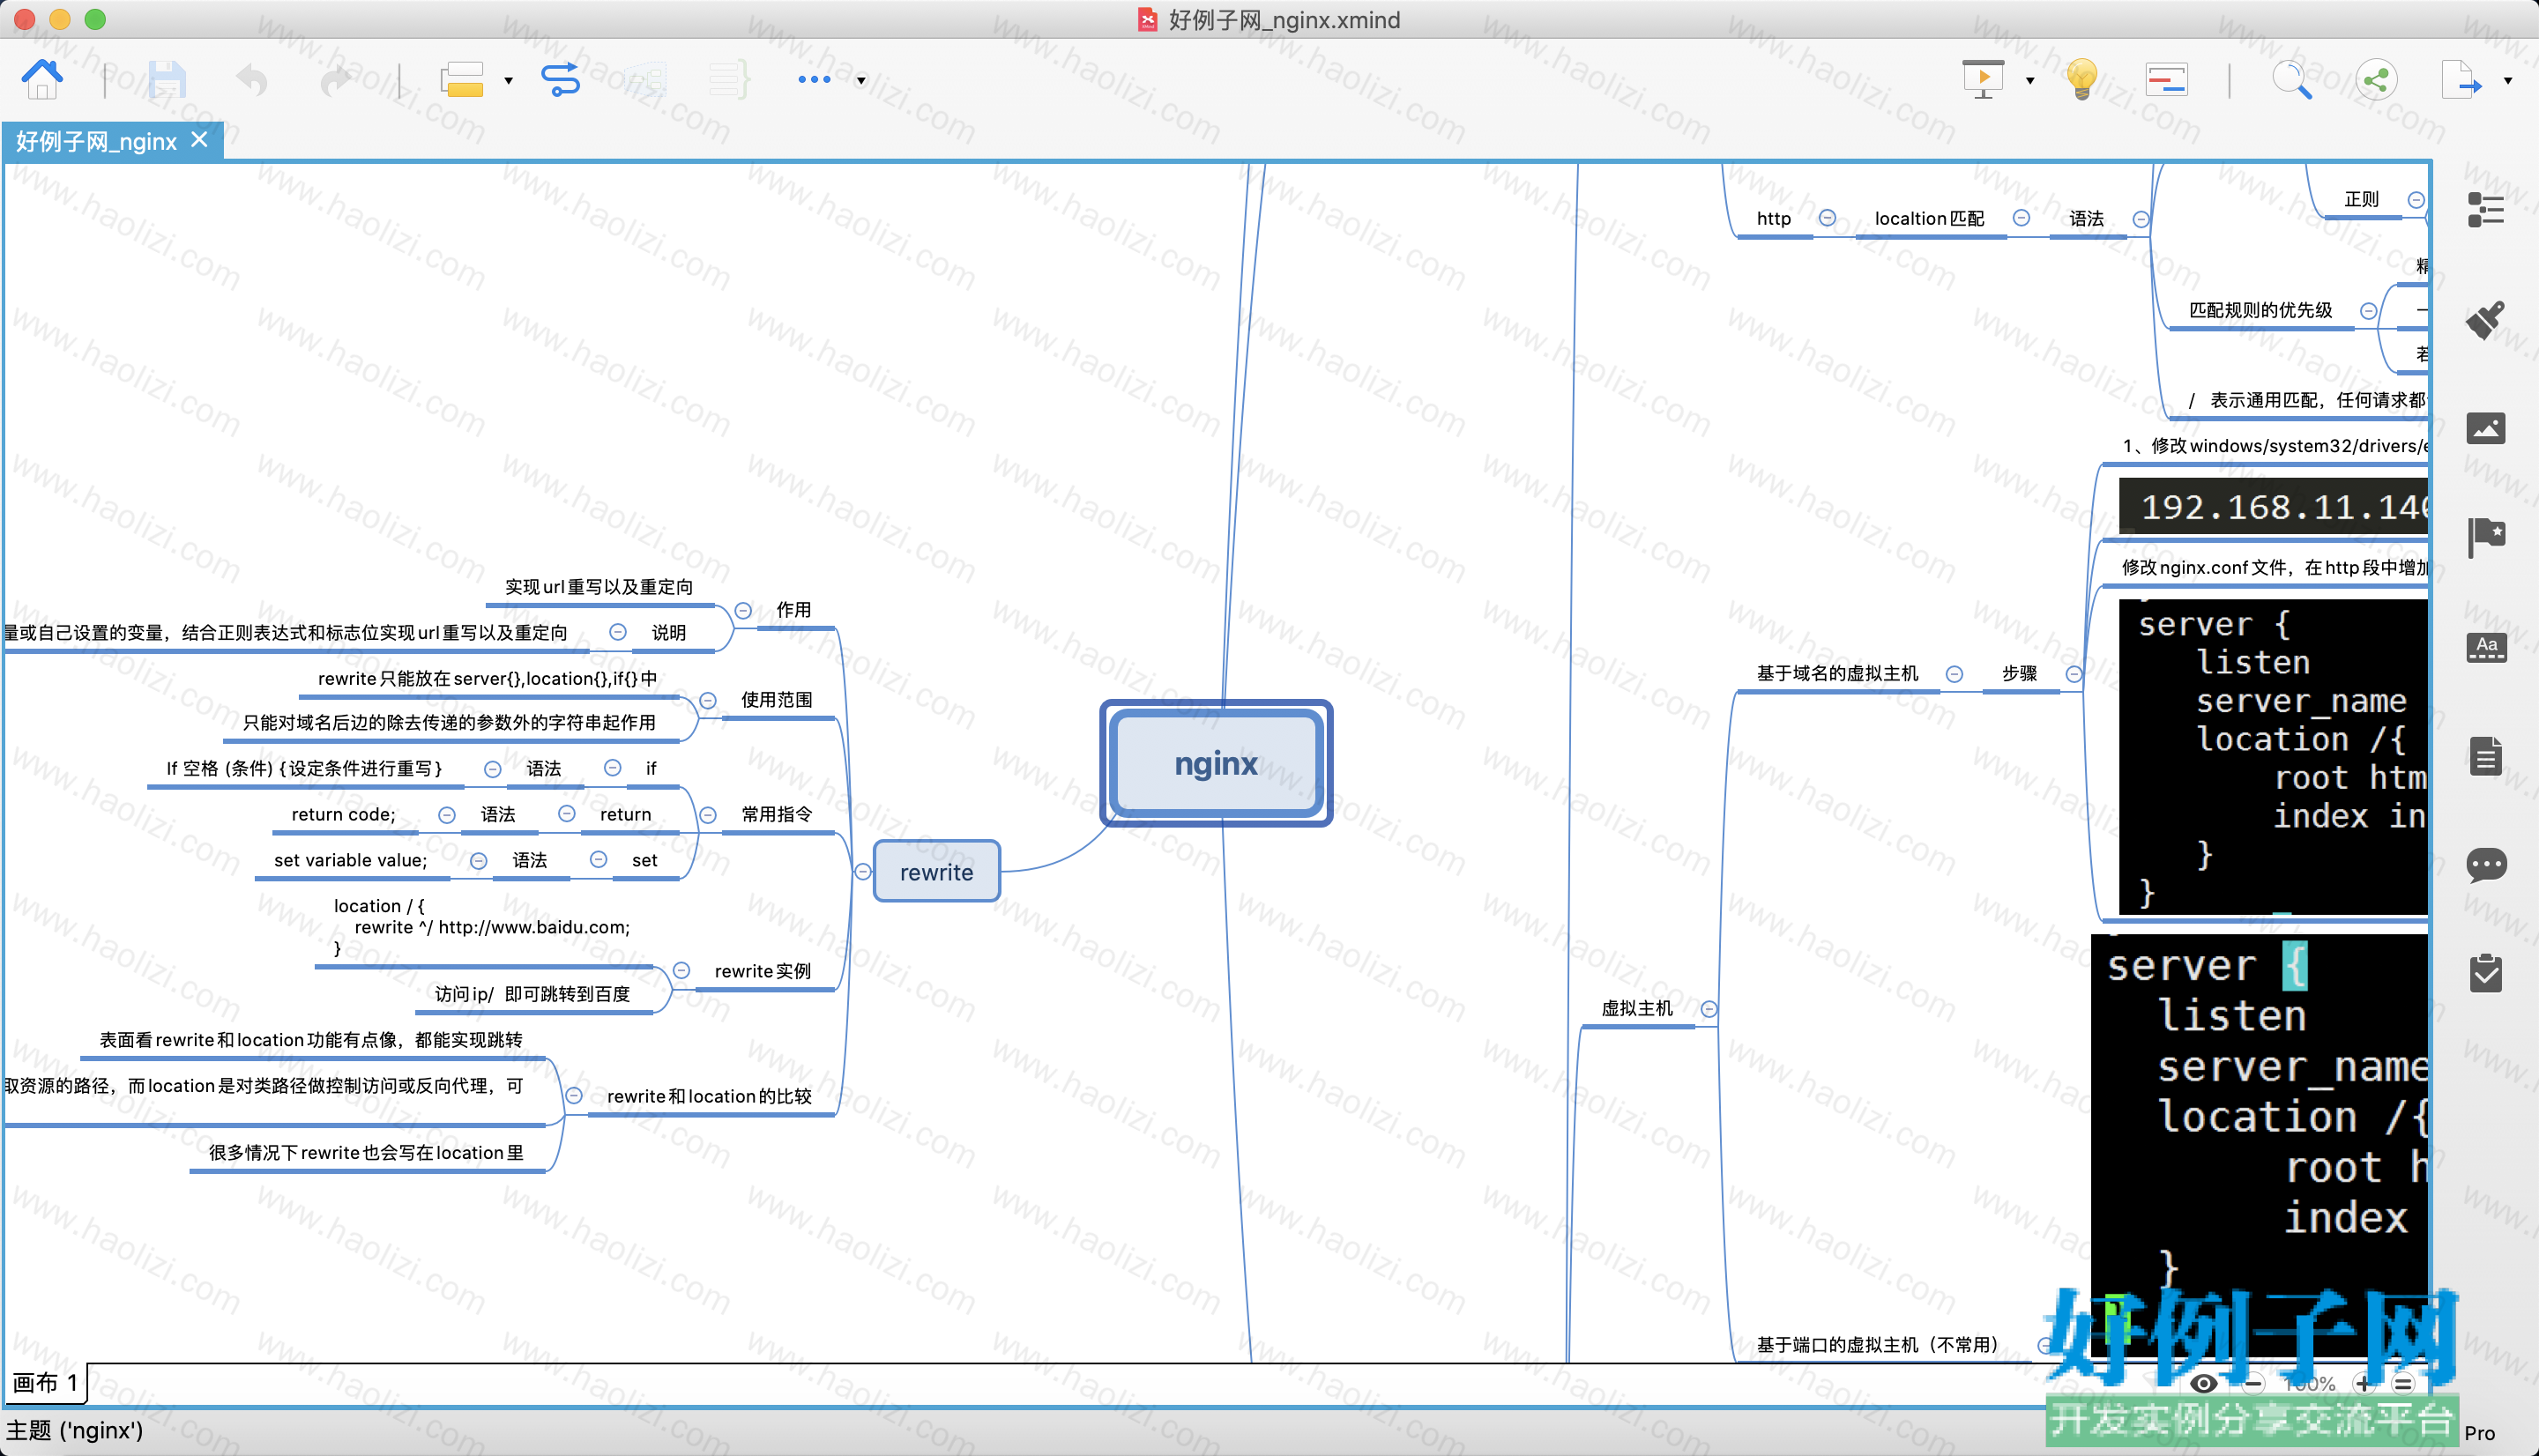Viewport: 2539px width, 1456px height.
Task: Zoom out with the minus button
Action: pyautogui.click(x=2254, y=1384)
